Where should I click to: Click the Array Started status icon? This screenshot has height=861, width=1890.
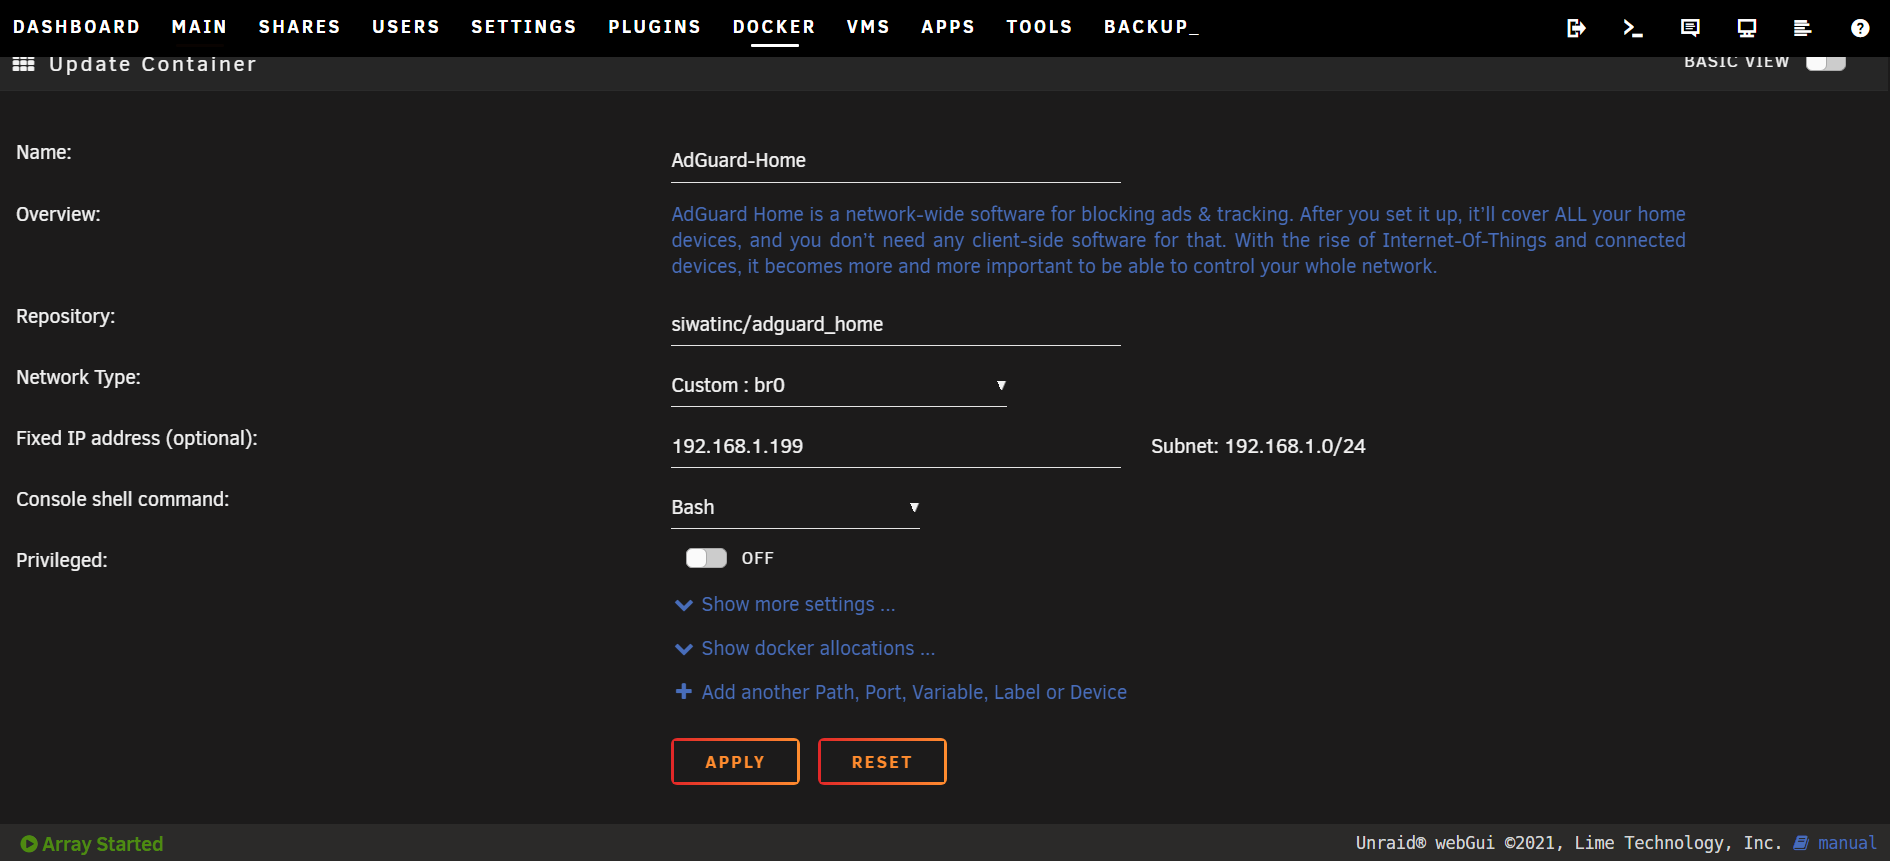pyautogui.click(x=29, y=844)
